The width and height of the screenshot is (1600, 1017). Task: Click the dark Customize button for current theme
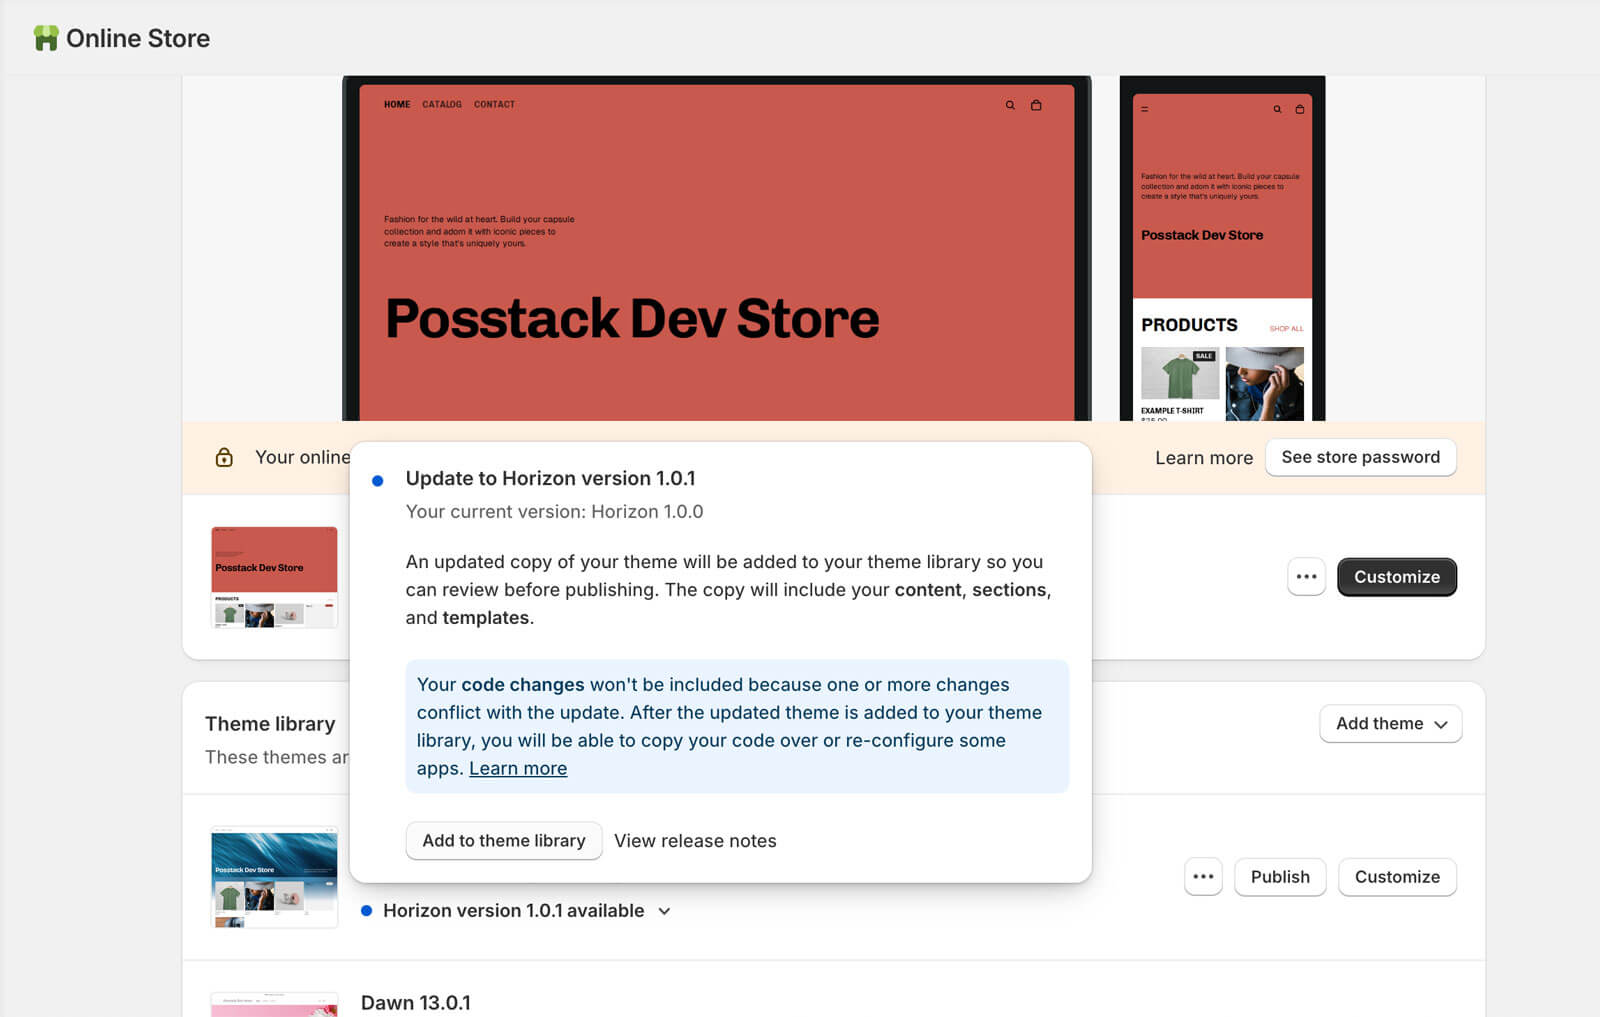click(1397, 577)
